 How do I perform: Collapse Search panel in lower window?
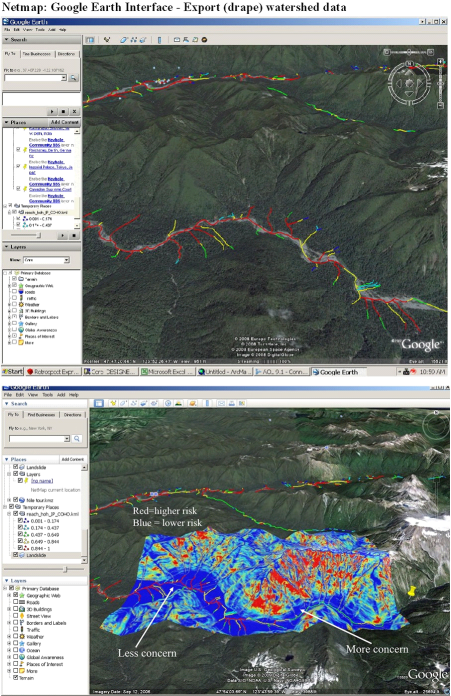pyautogui.click(x=7, y=403)
